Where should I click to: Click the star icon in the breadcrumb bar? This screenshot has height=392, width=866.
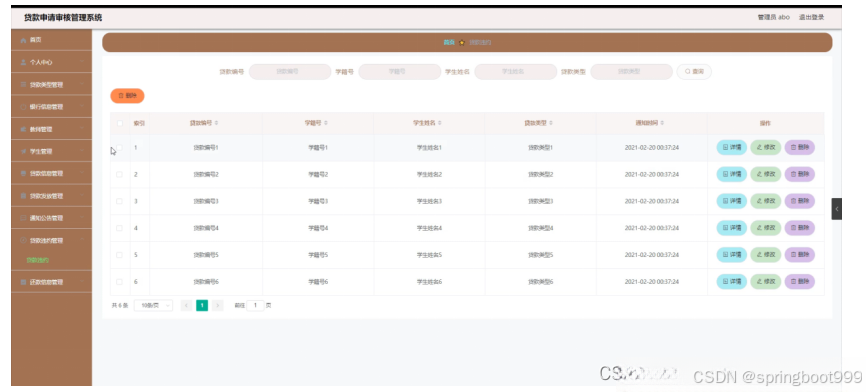(x=462, y=43)
